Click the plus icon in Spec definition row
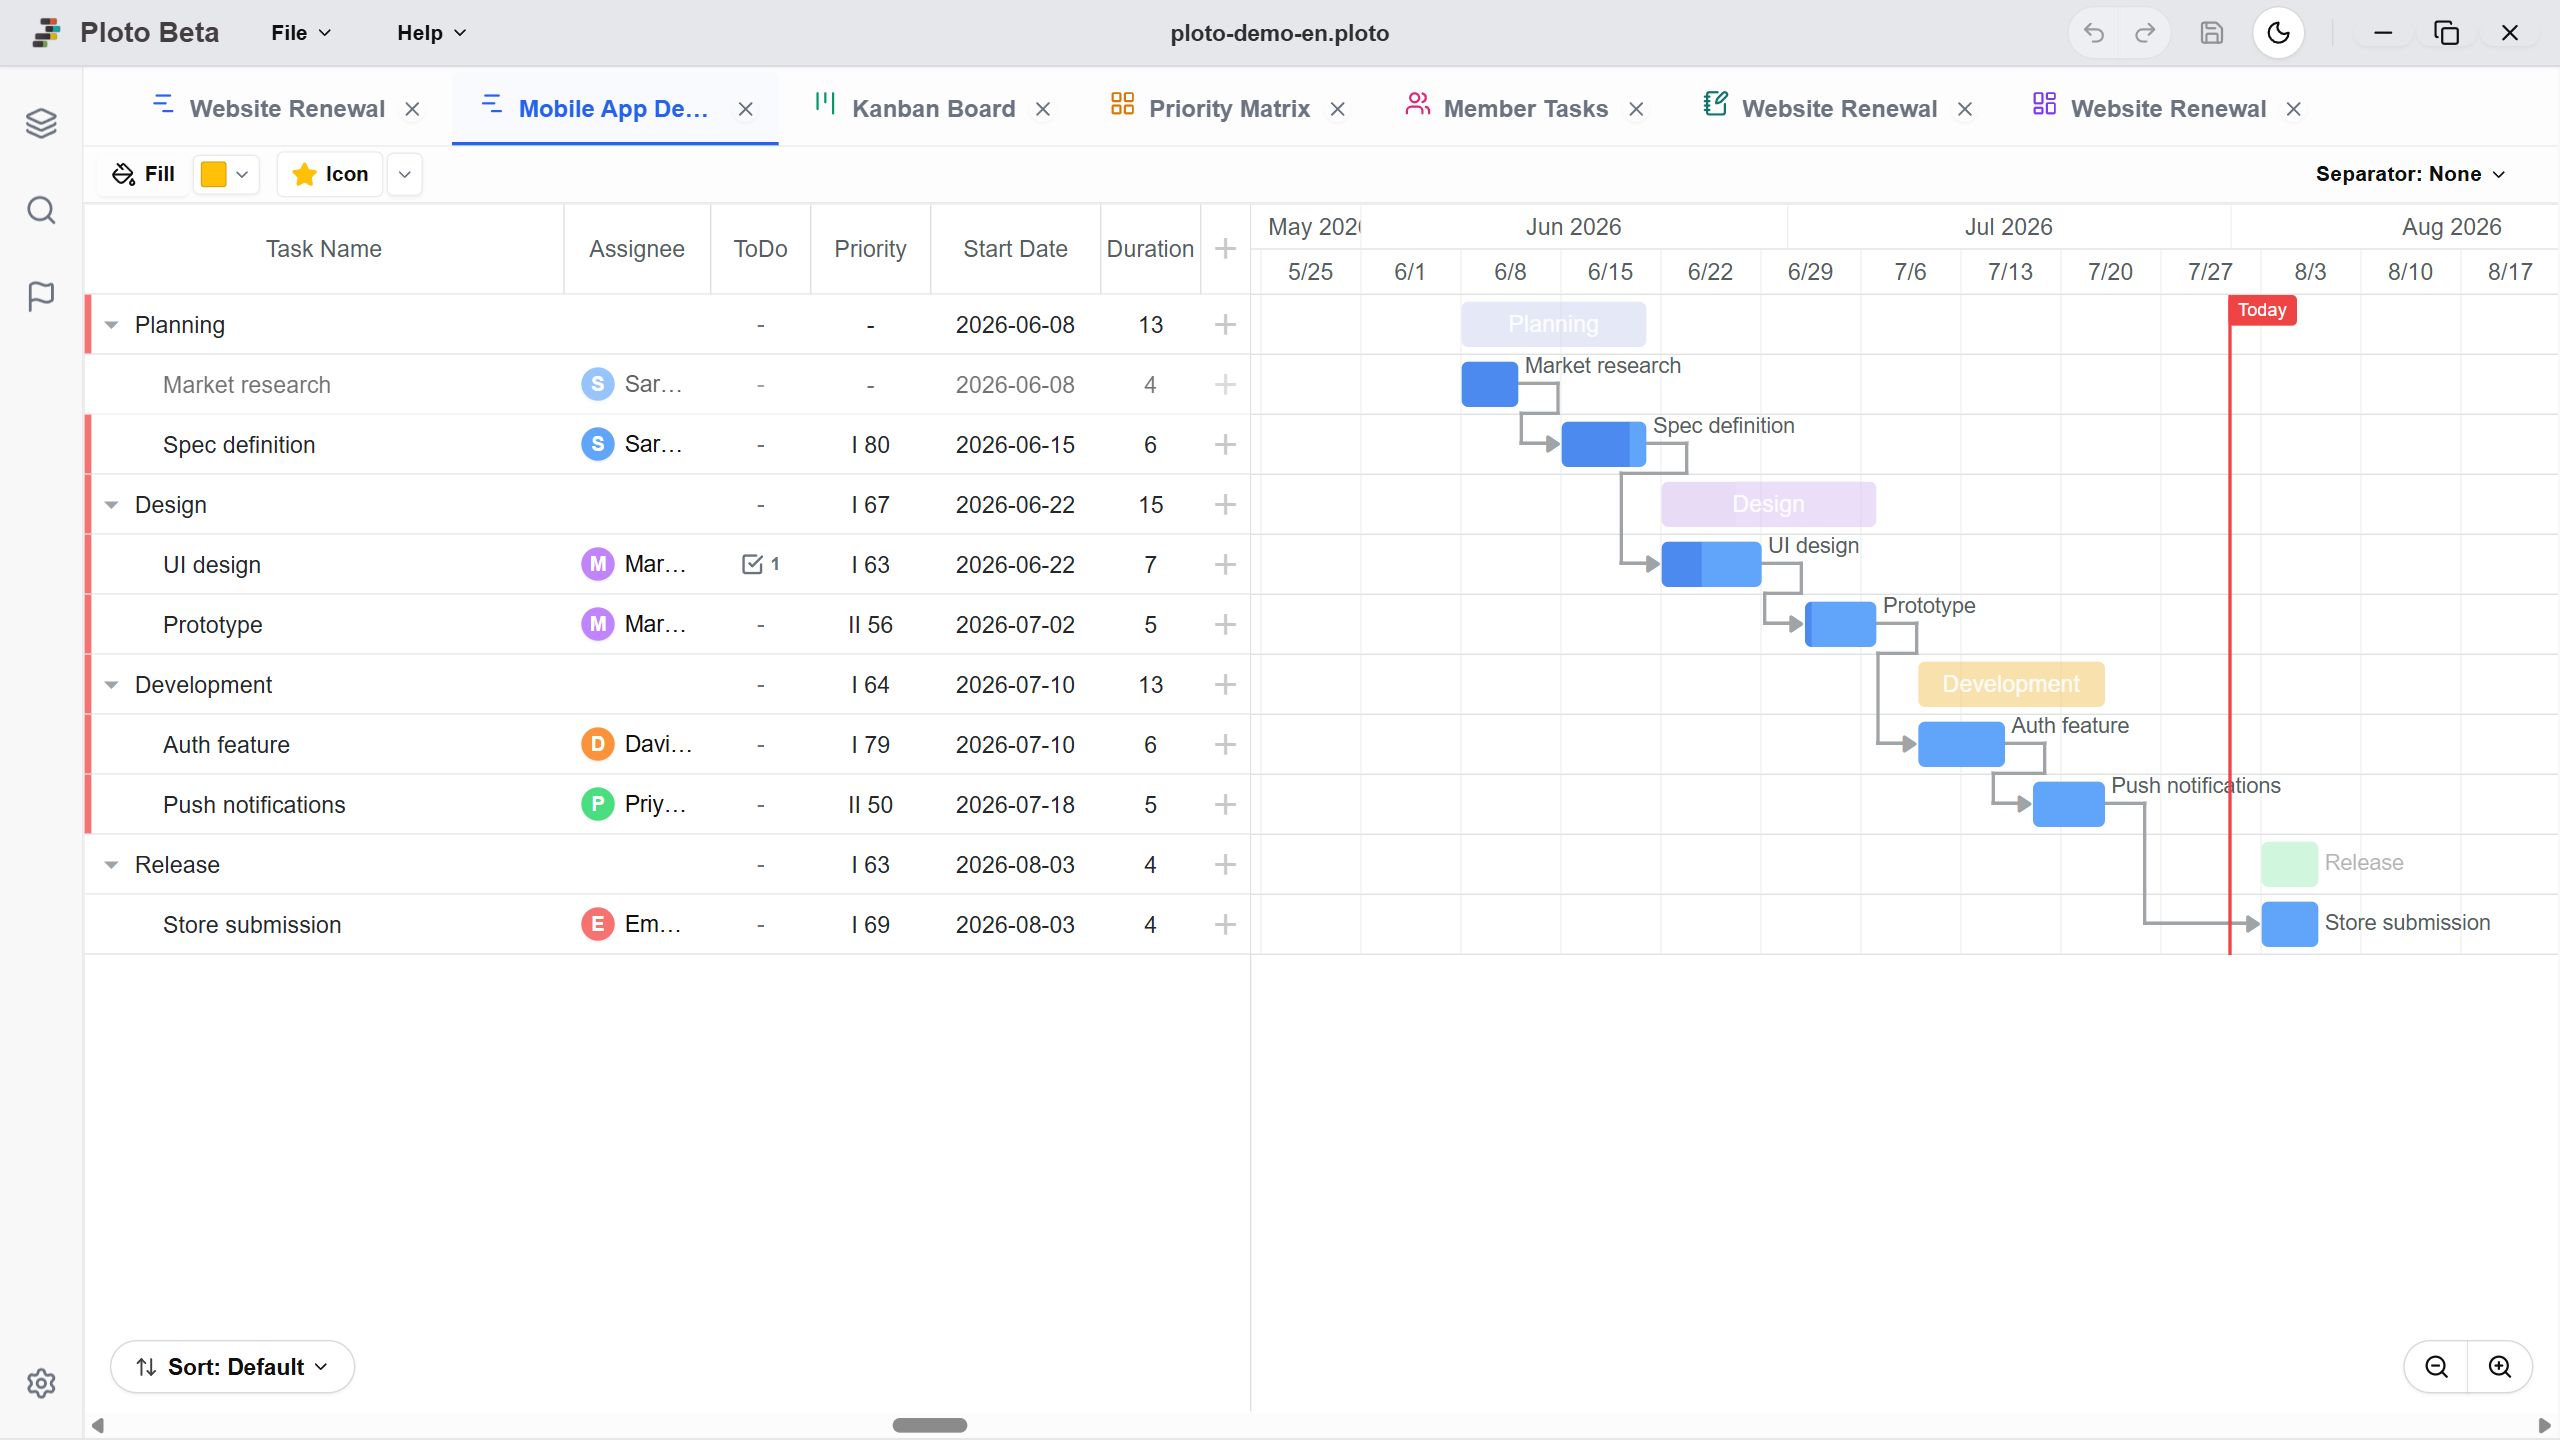Screen dimensions: 2560x1440 [1225, 445]
